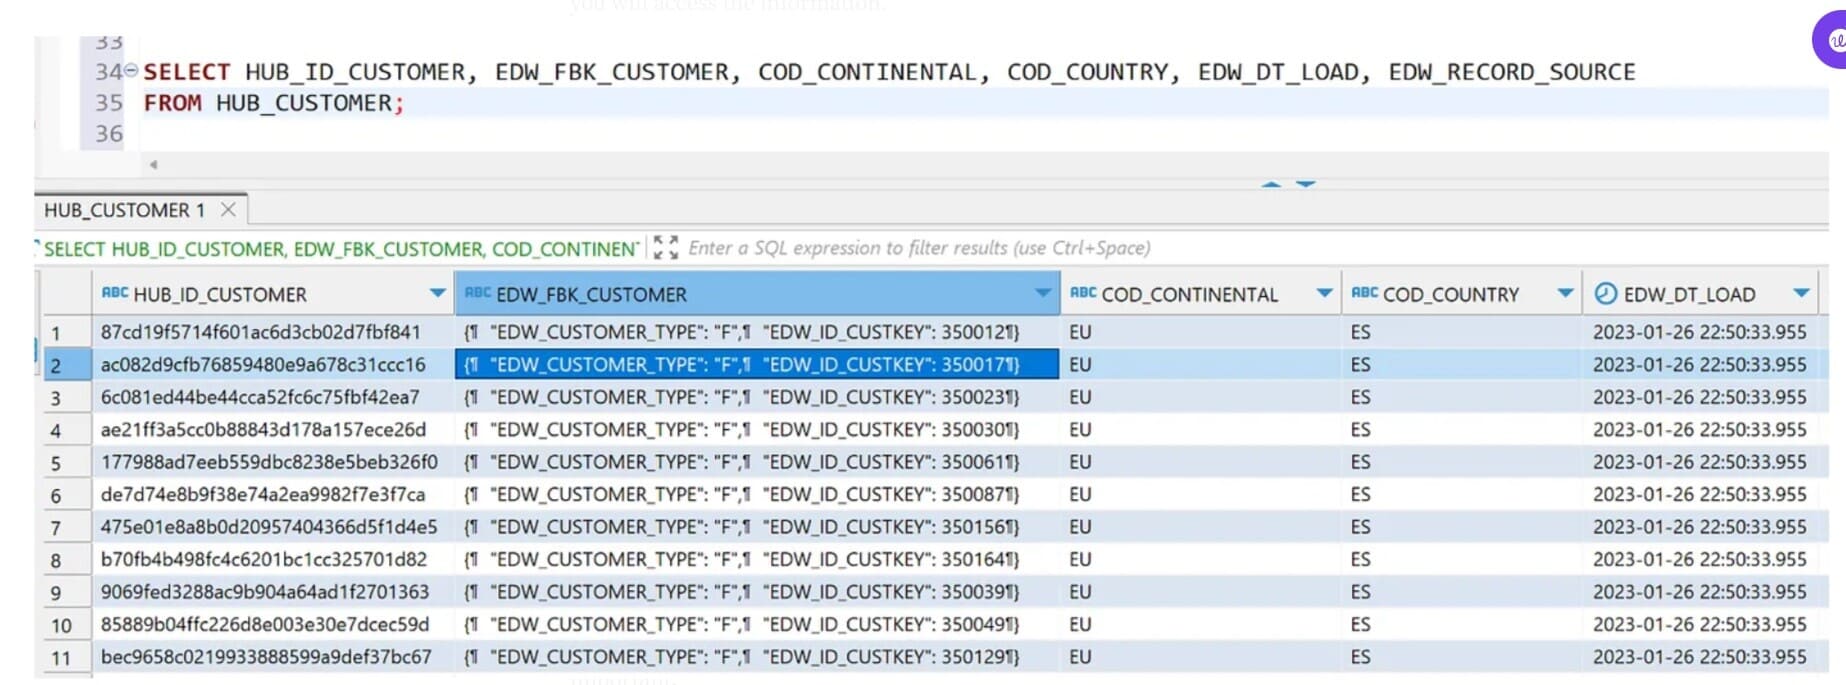Click the executed SELECT query text label

340,249
